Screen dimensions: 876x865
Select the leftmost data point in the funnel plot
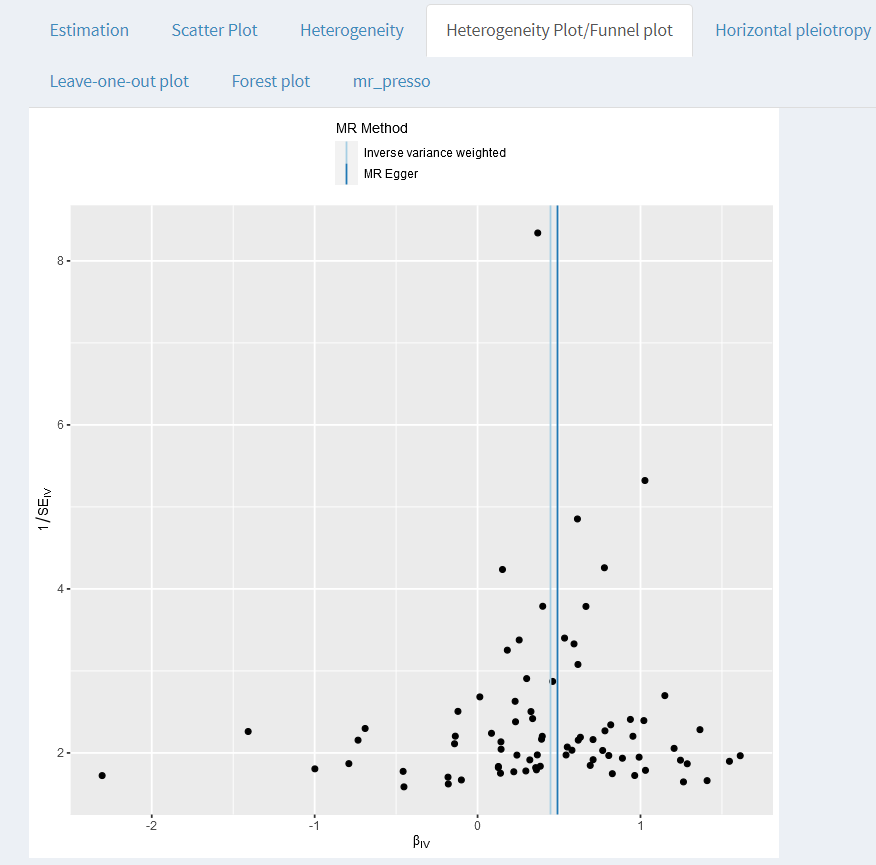102,776
